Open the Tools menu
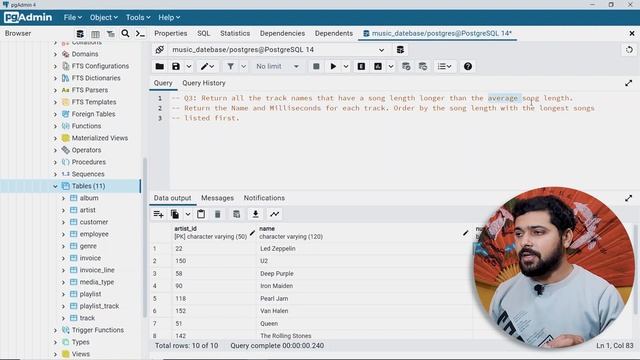Viewport: 640px width, 360px height. (138, 18)
